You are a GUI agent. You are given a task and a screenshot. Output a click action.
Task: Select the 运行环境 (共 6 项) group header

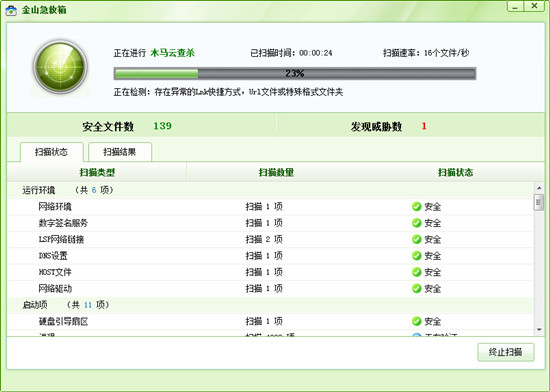(270, 190)
